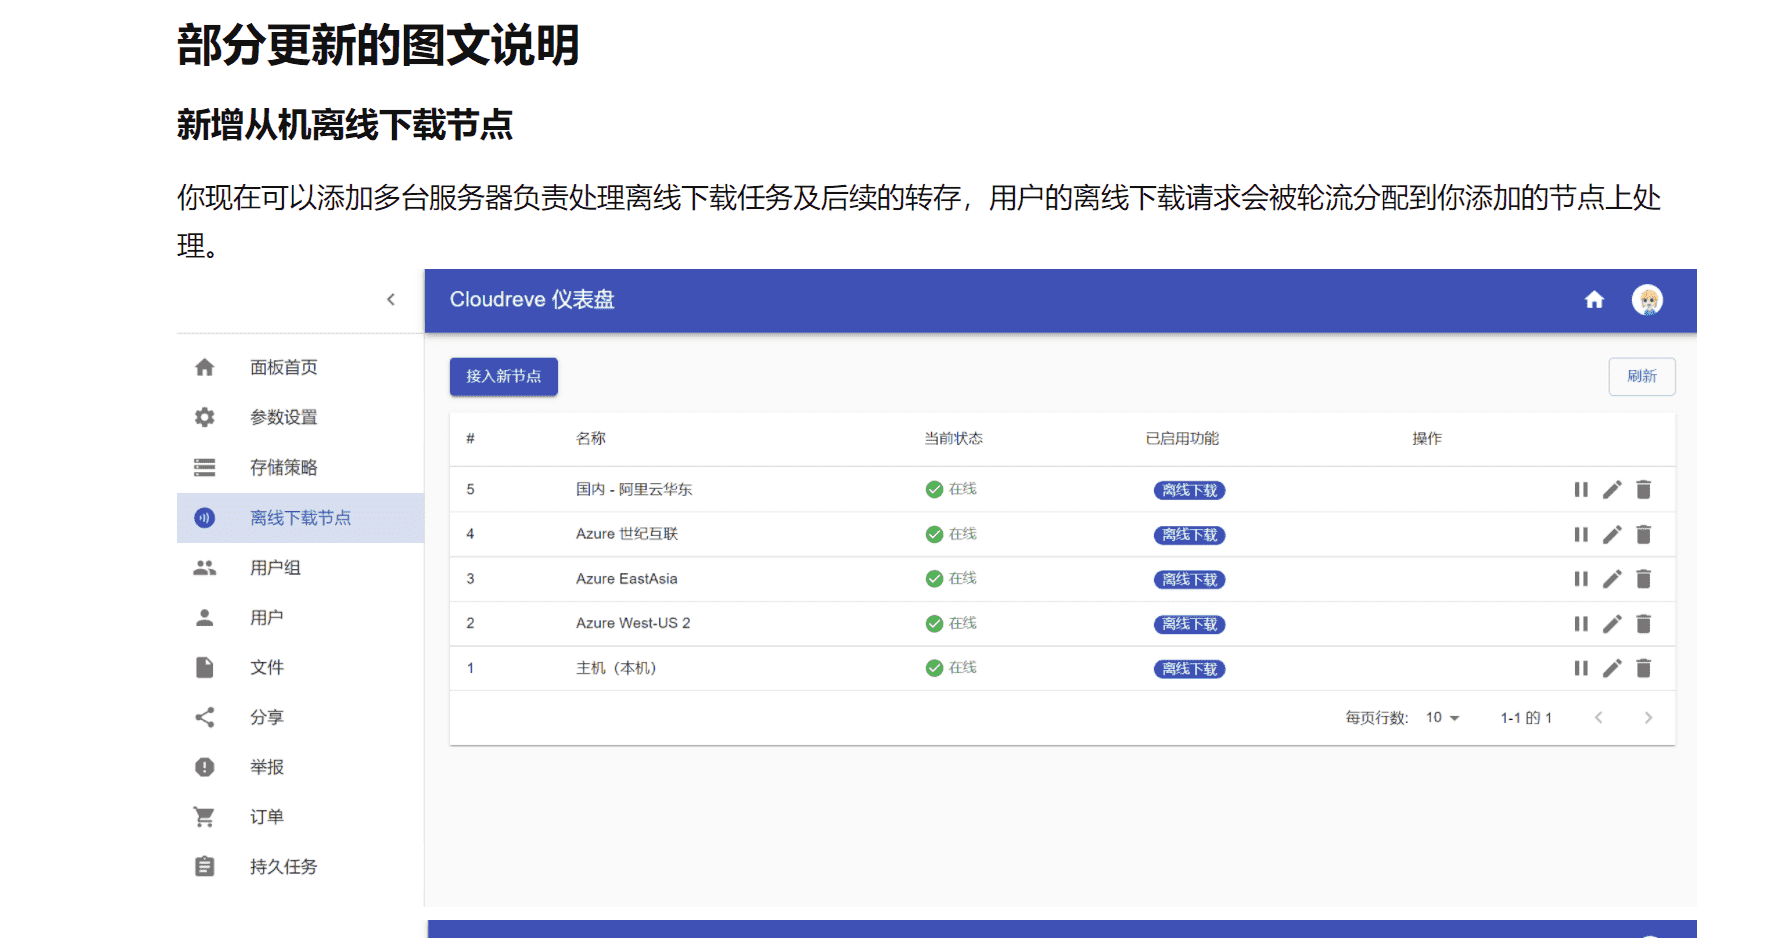Pause the Azure EastAsia node

tap(1581, 579)
